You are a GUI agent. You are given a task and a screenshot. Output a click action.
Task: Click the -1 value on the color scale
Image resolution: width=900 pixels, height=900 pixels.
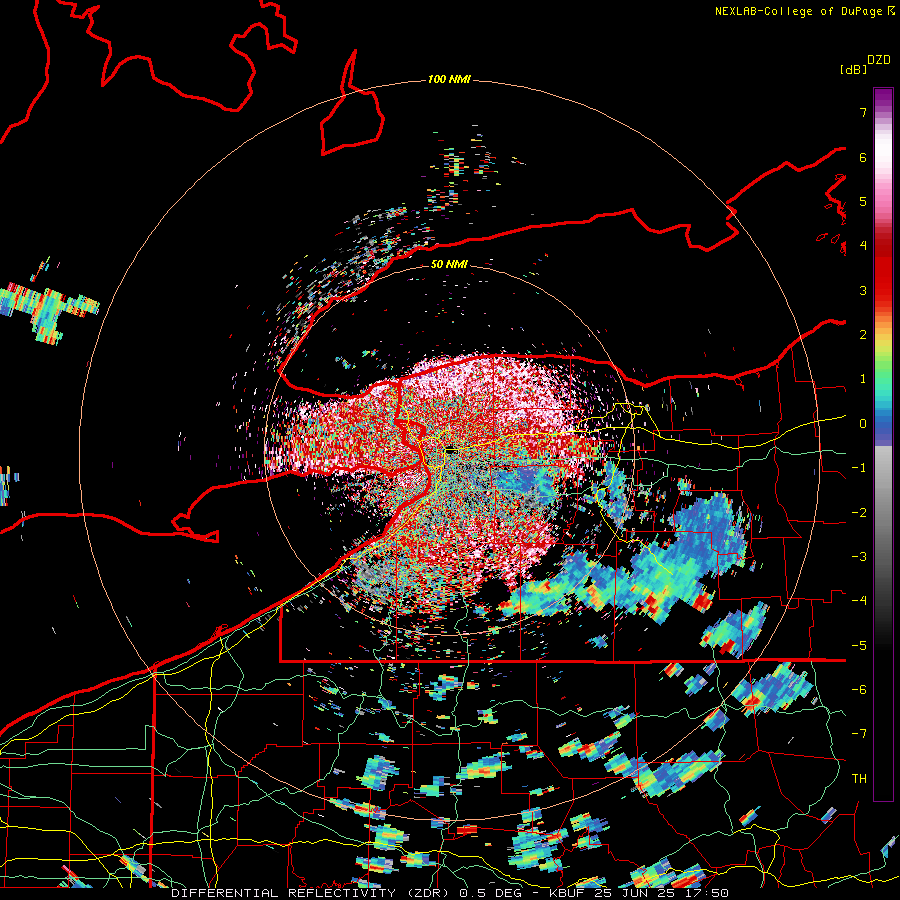pyautogui.click(x=859, y=468)
